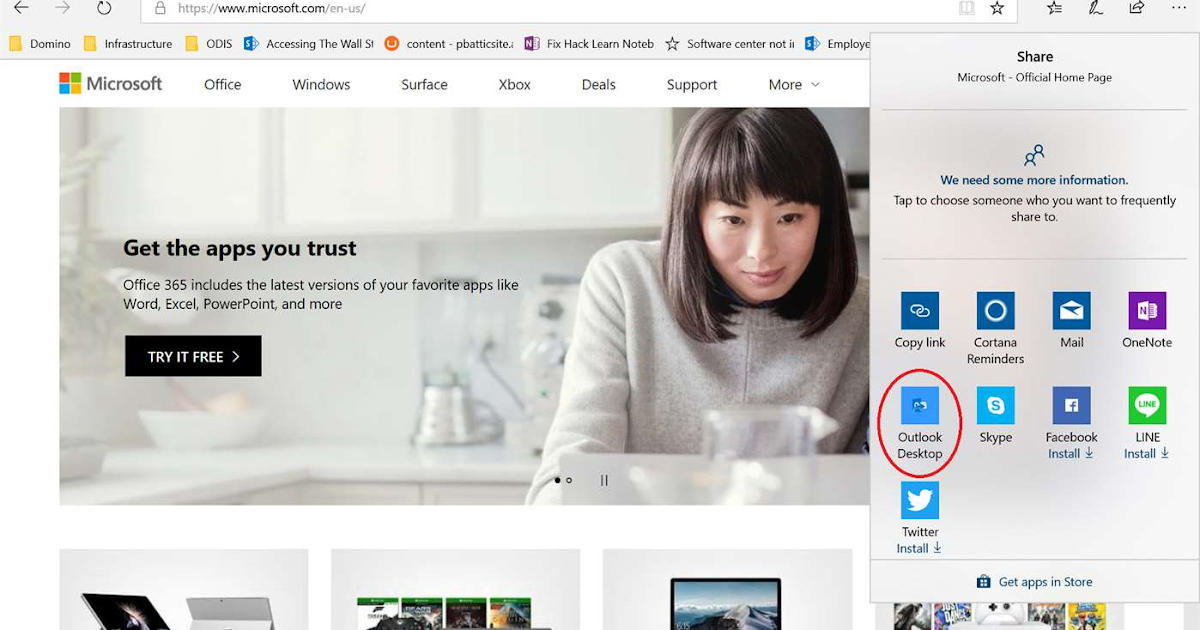Click Install link under LINE
The image size is (1200, 630).
tap(1147, 454)
